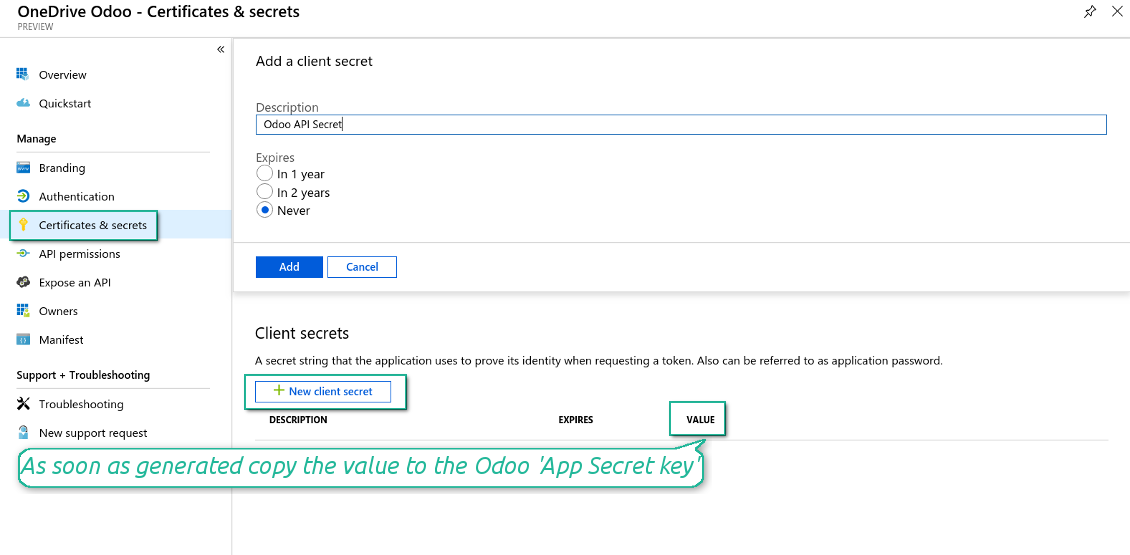Pin the blade with the pin icon
This screenshot has width=1130, height=555.
[x=1090, y=11]
